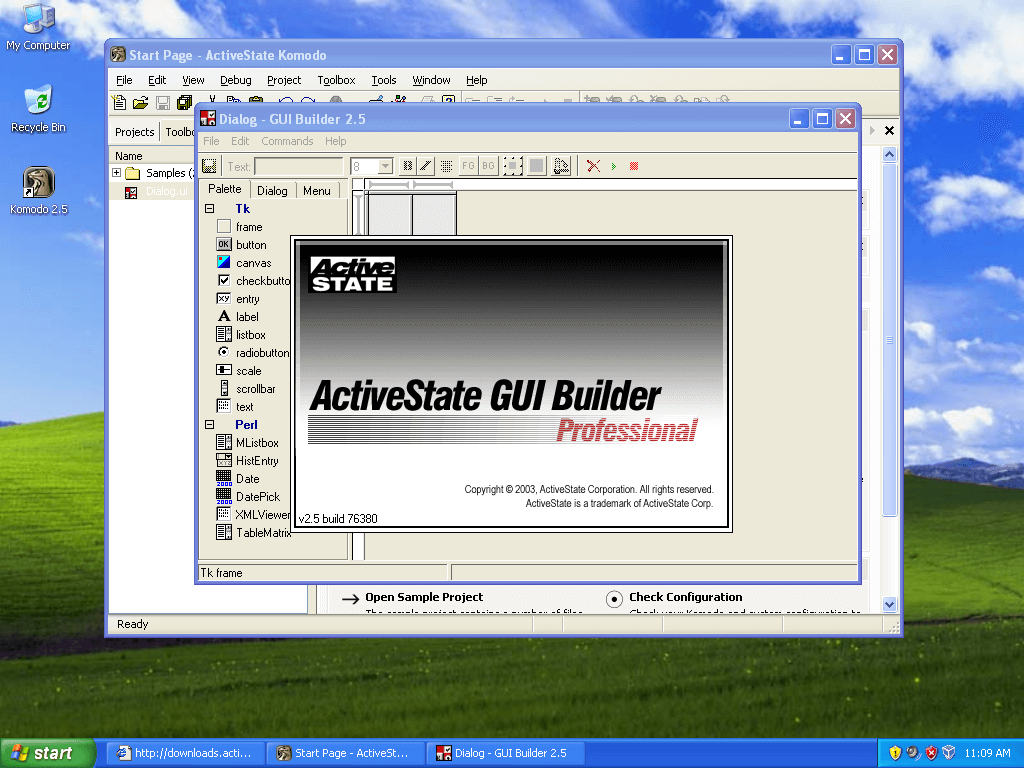The width and height of the screenshot is (1024, 768).
Task: Choose the listbox widget in Tk palette
Action: coord(241,334)
